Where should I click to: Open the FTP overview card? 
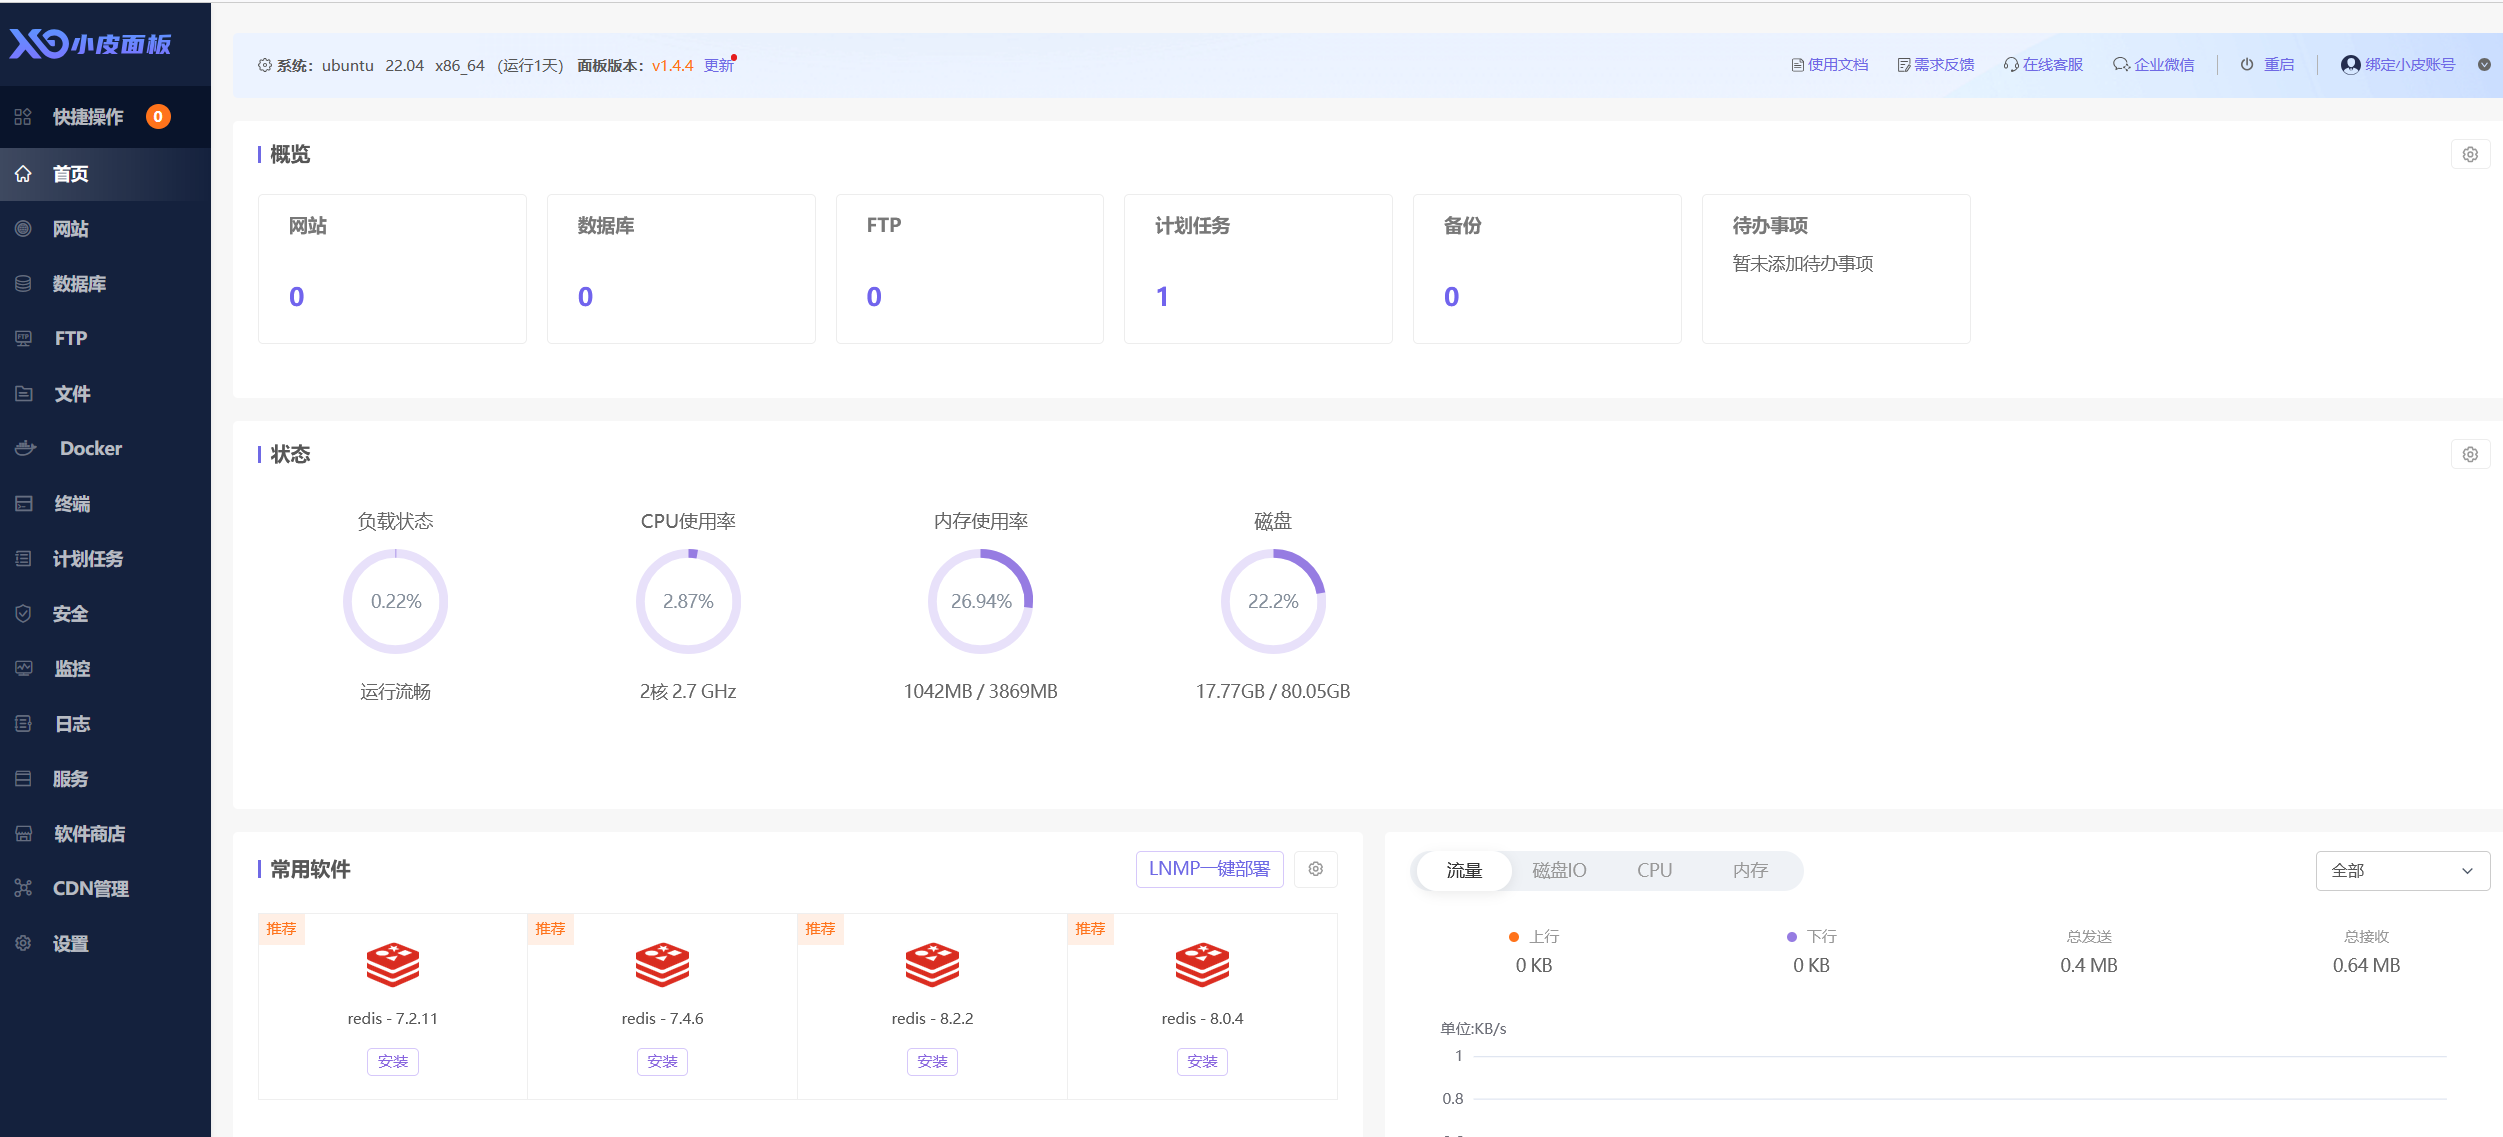pyautogui.click(x=970, y=269)
